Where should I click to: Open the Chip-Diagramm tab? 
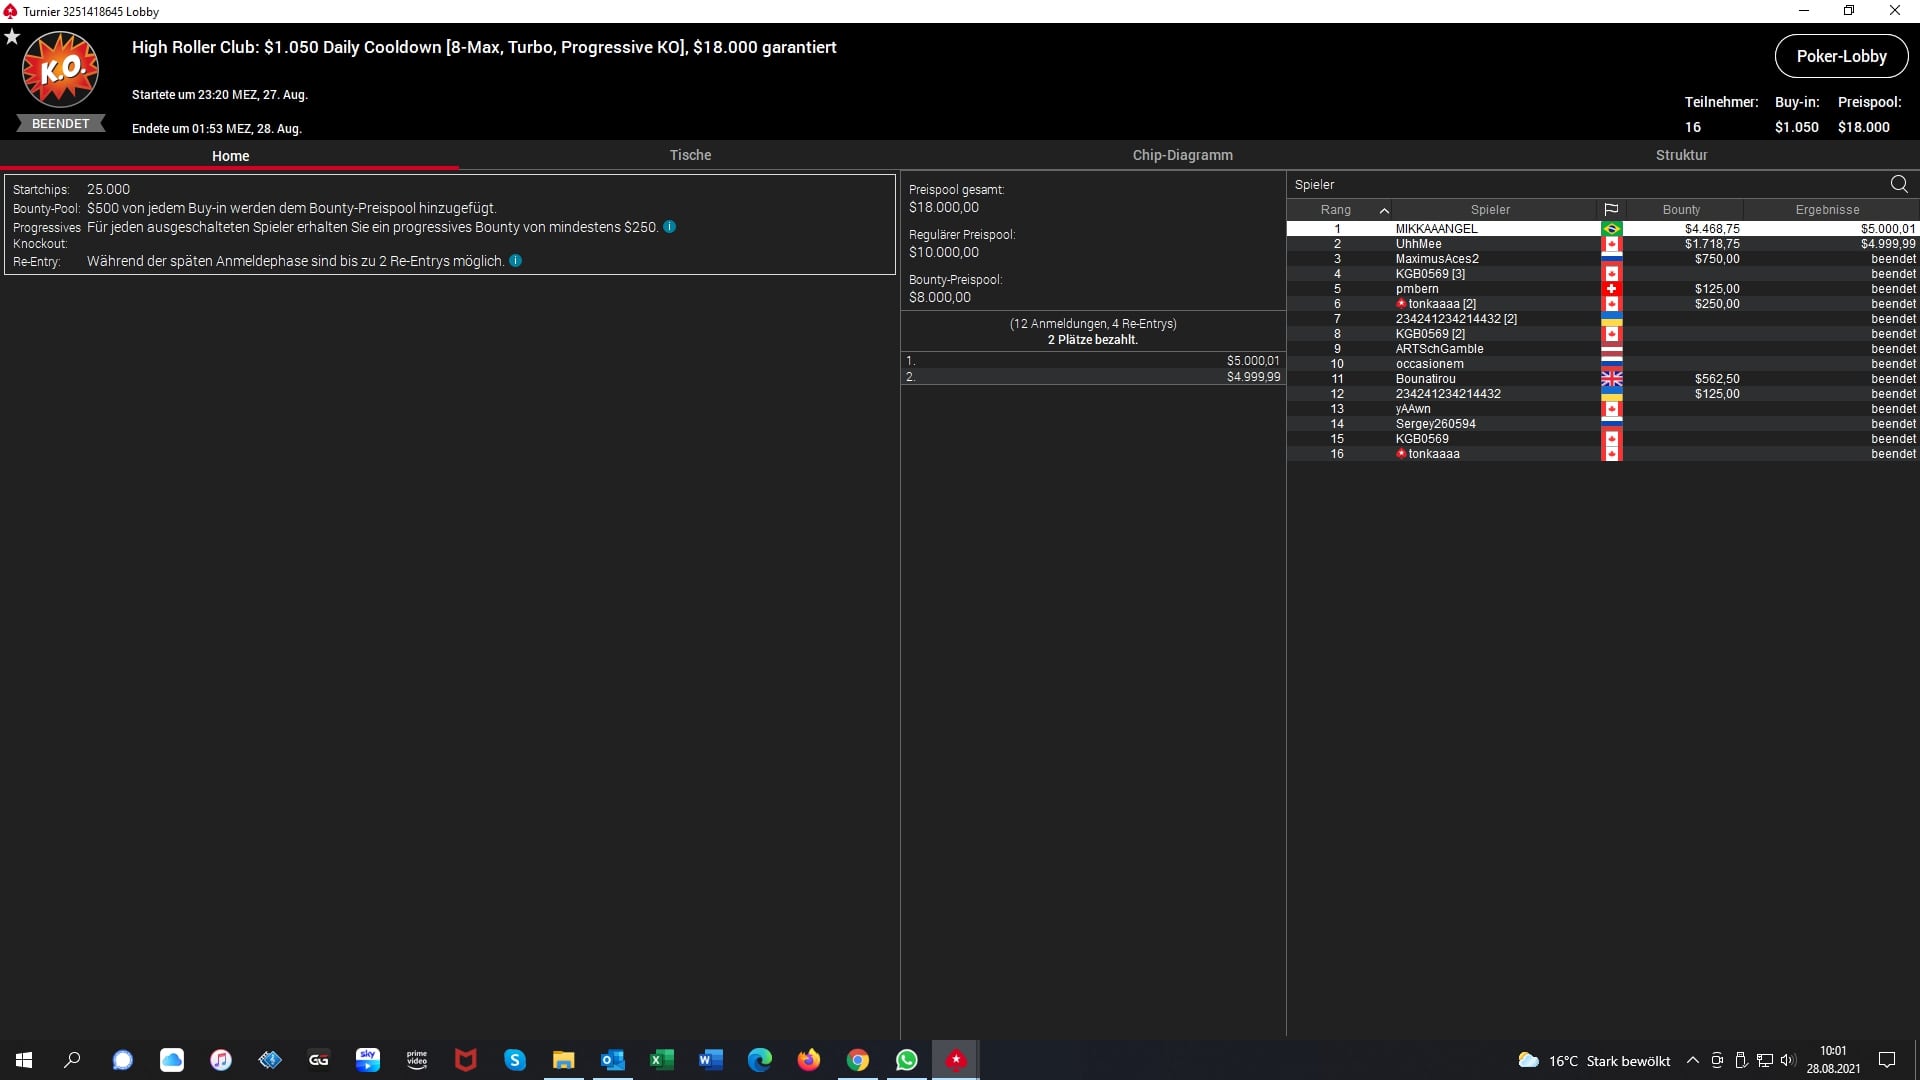(x=1182, y=155)
